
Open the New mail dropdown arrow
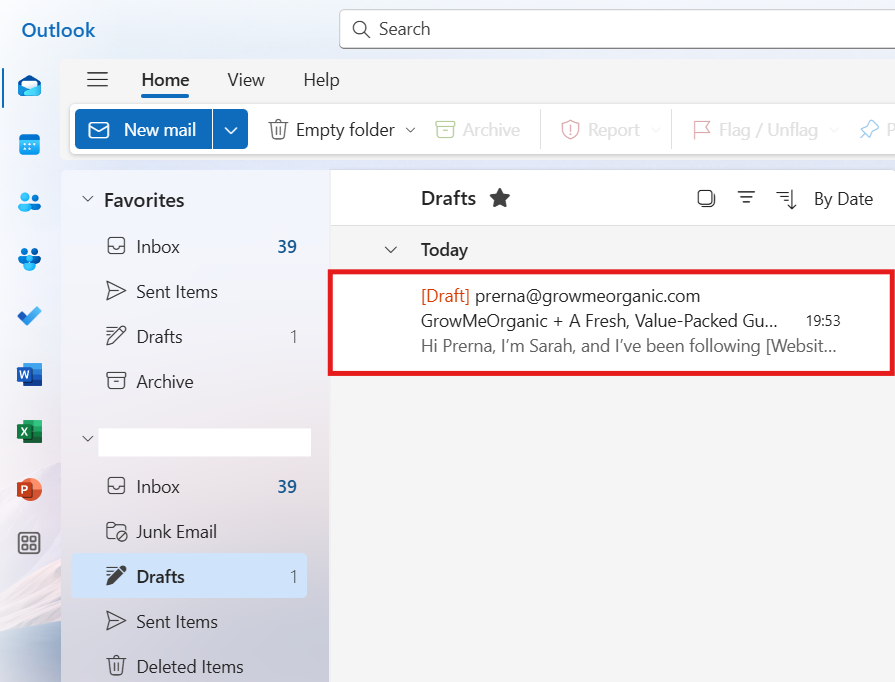(231, 130)
